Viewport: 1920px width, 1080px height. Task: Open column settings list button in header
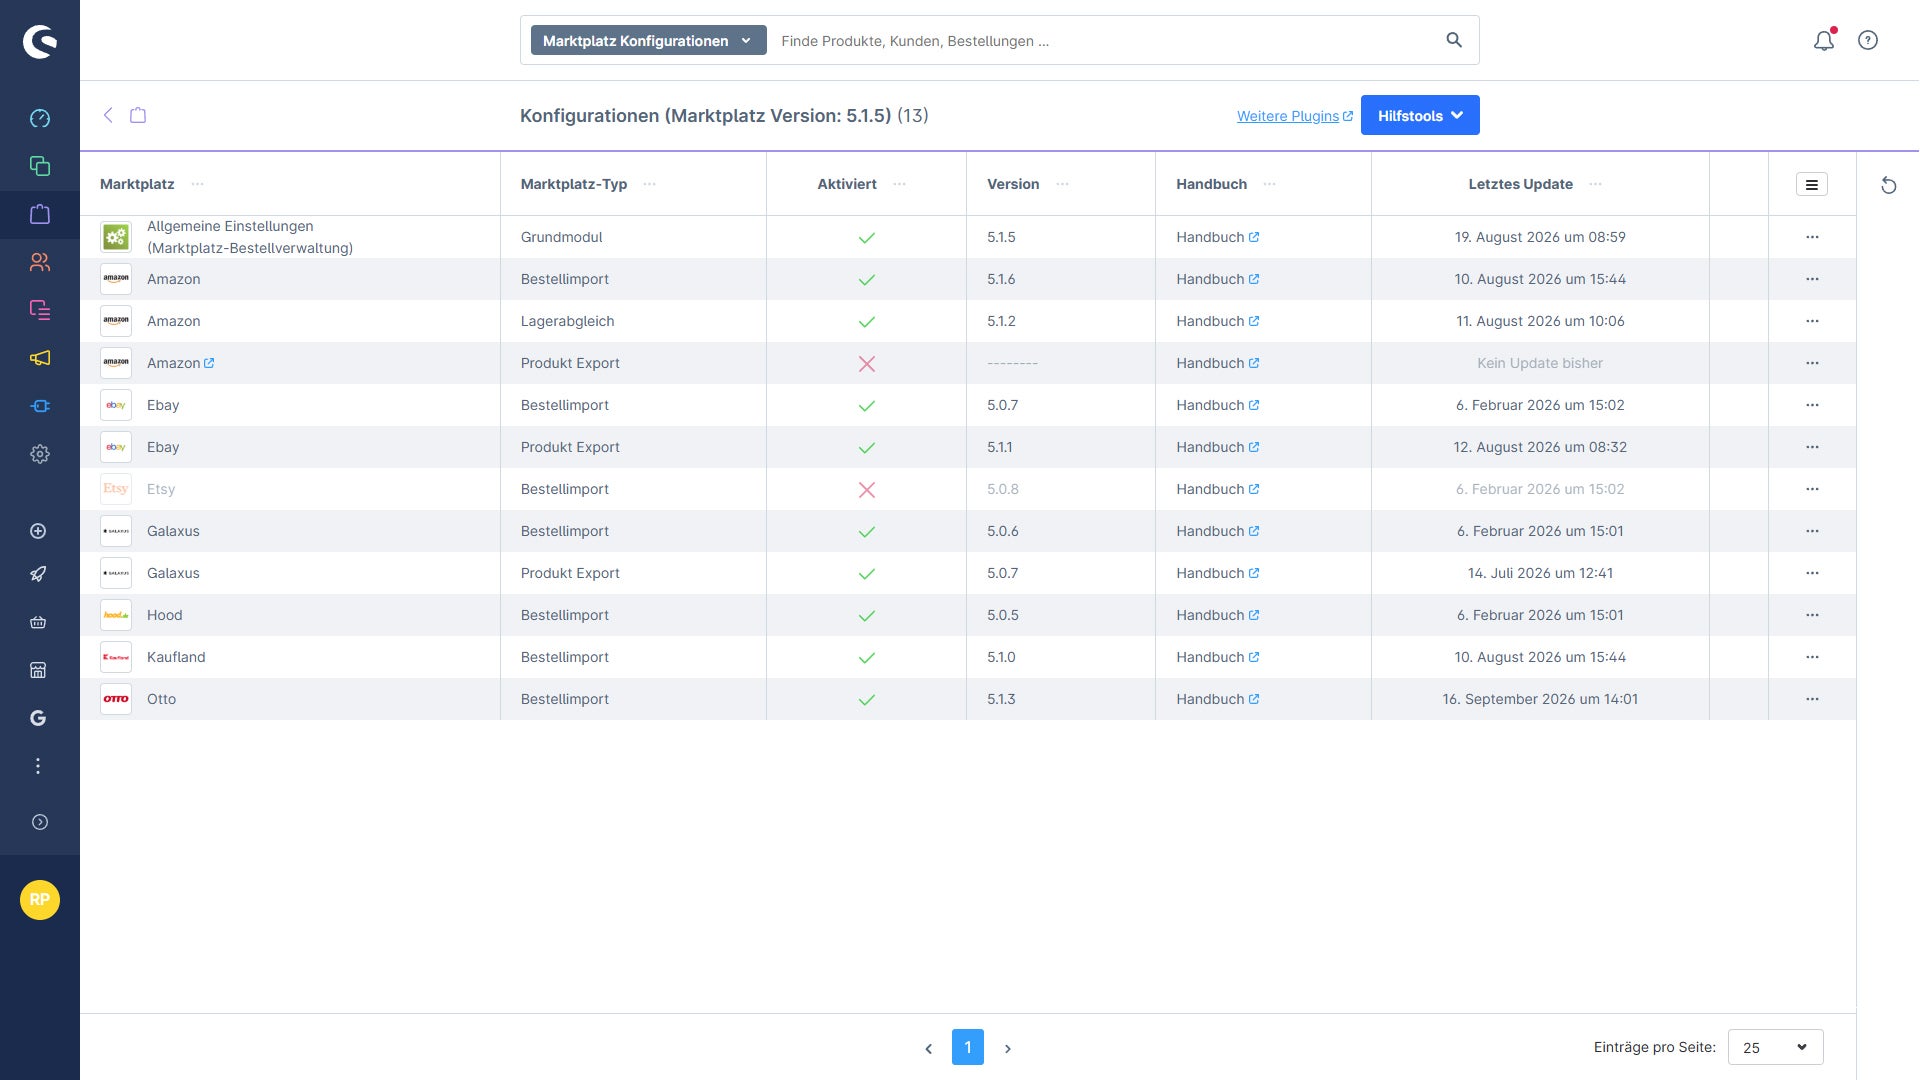[x=1811, y=185]
